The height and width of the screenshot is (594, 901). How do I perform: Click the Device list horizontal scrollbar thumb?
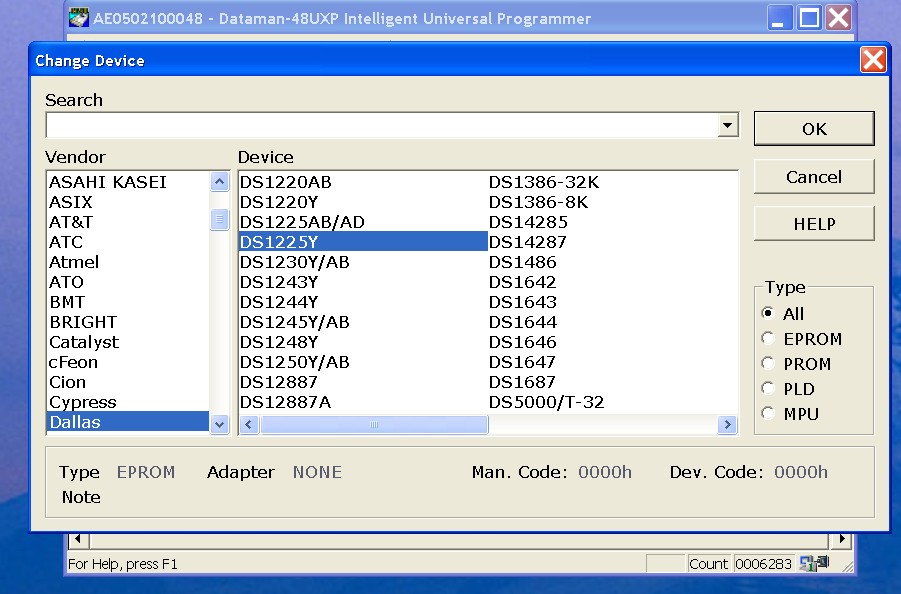[374, 425]
